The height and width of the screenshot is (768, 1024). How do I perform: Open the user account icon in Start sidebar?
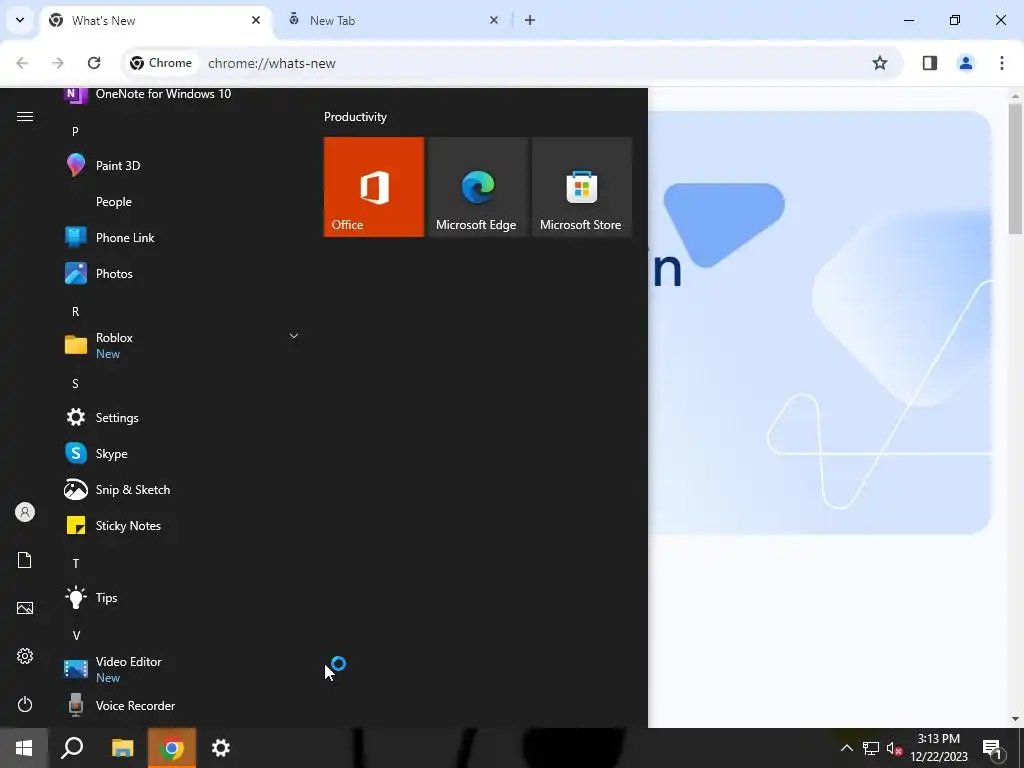point(25,512)
